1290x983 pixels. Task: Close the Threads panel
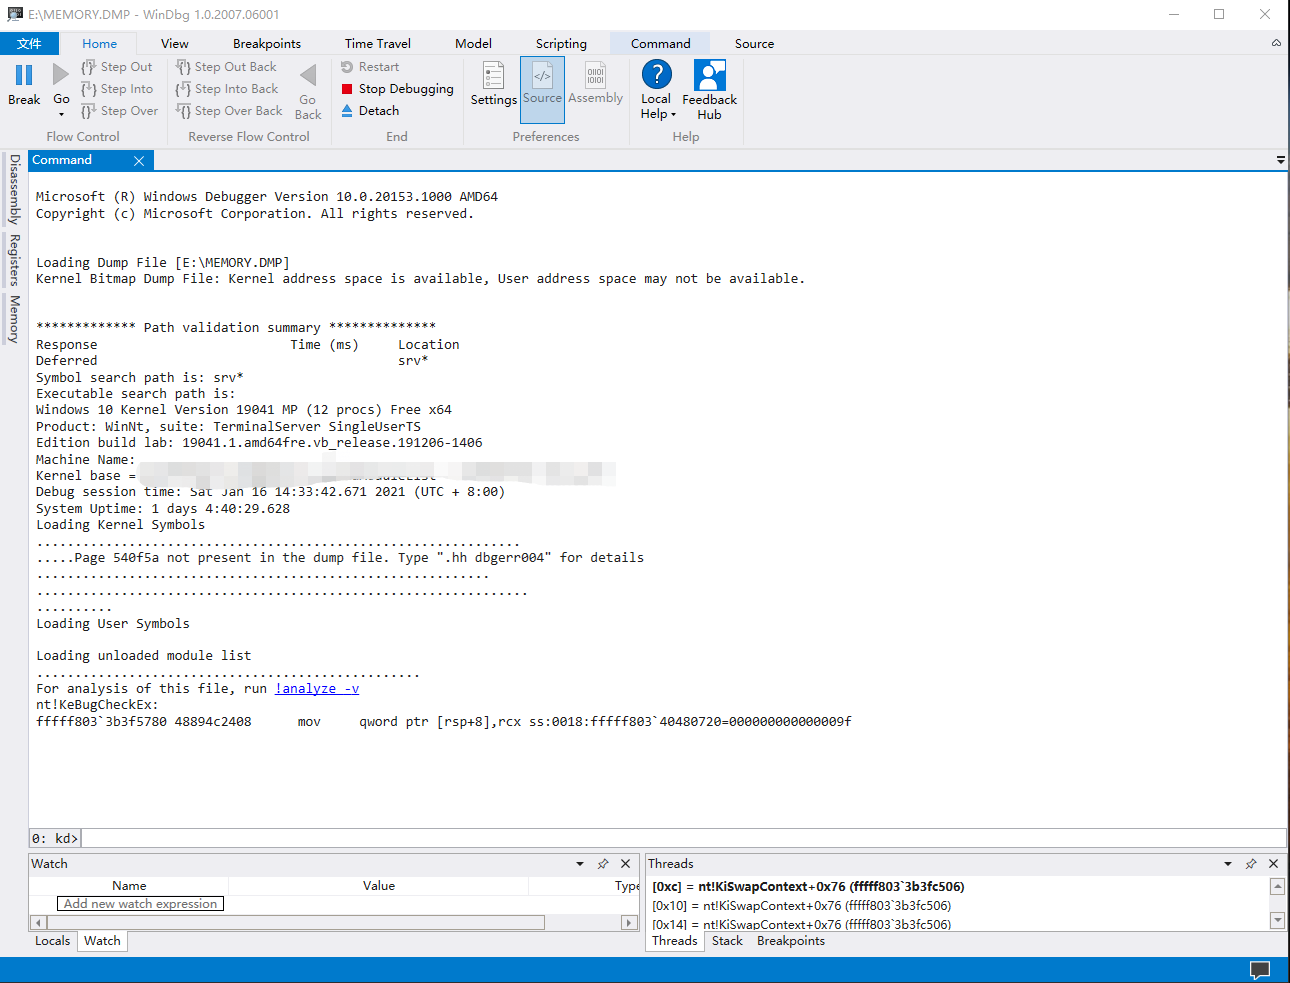(1274, 864)
